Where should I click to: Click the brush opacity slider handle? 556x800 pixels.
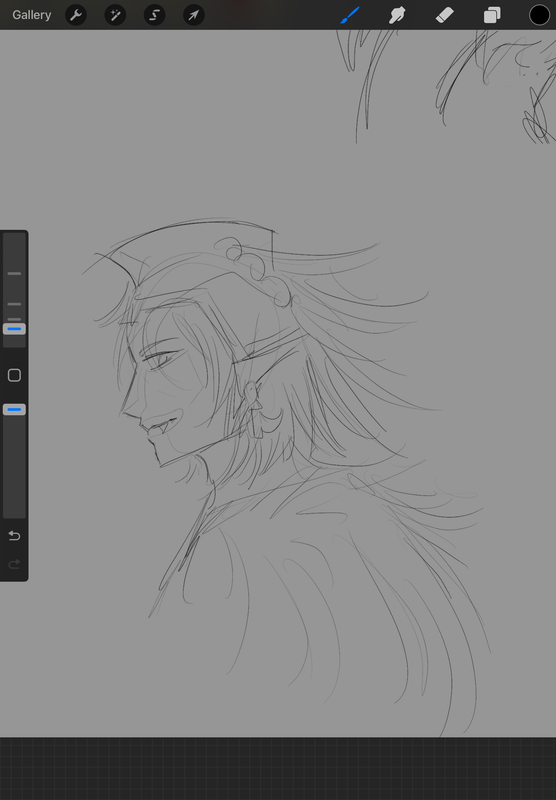[x=14, y=409]
